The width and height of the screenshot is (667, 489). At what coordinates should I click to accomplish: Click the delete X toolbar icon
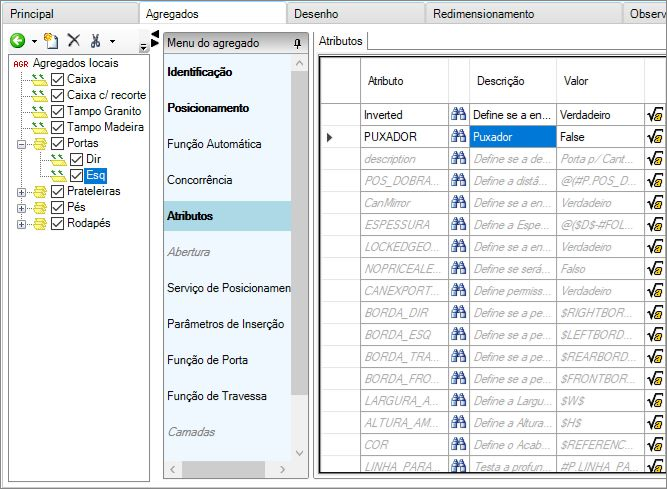point(74,40)
